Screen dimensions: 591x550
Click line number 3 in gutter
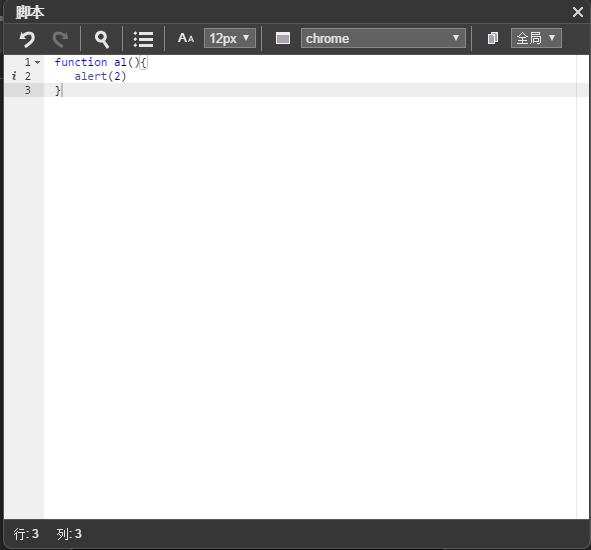[x=28, y=90]
